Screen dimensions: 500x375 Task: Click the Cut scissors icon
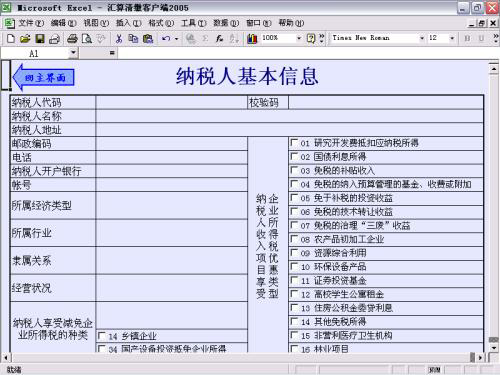(119, 39)
